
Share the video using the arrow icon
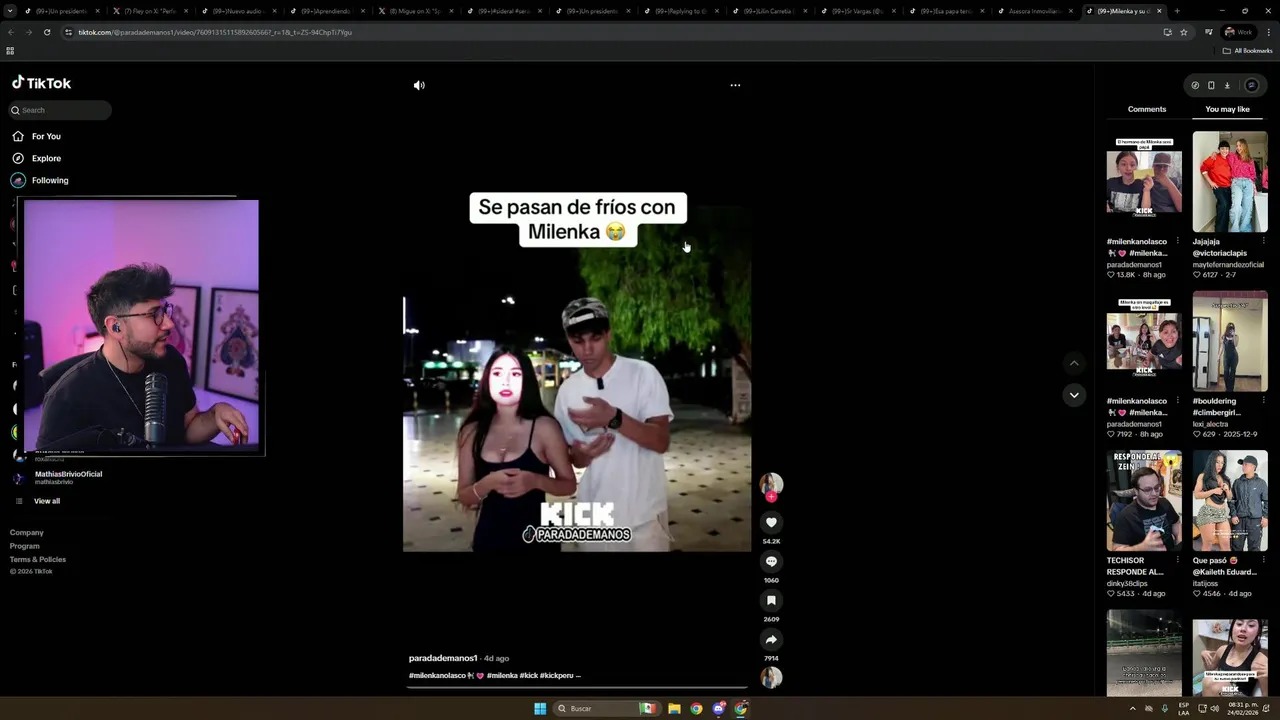(771, 639)
